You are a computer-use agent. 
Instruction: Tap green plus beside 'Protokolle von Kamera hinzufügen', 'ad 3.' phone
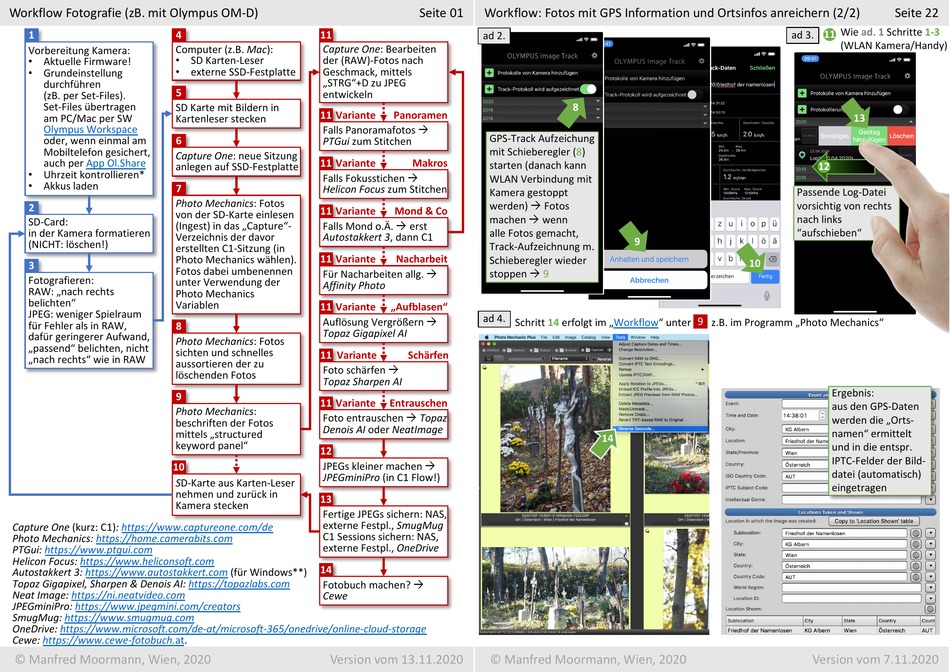(x=802, y=93)
